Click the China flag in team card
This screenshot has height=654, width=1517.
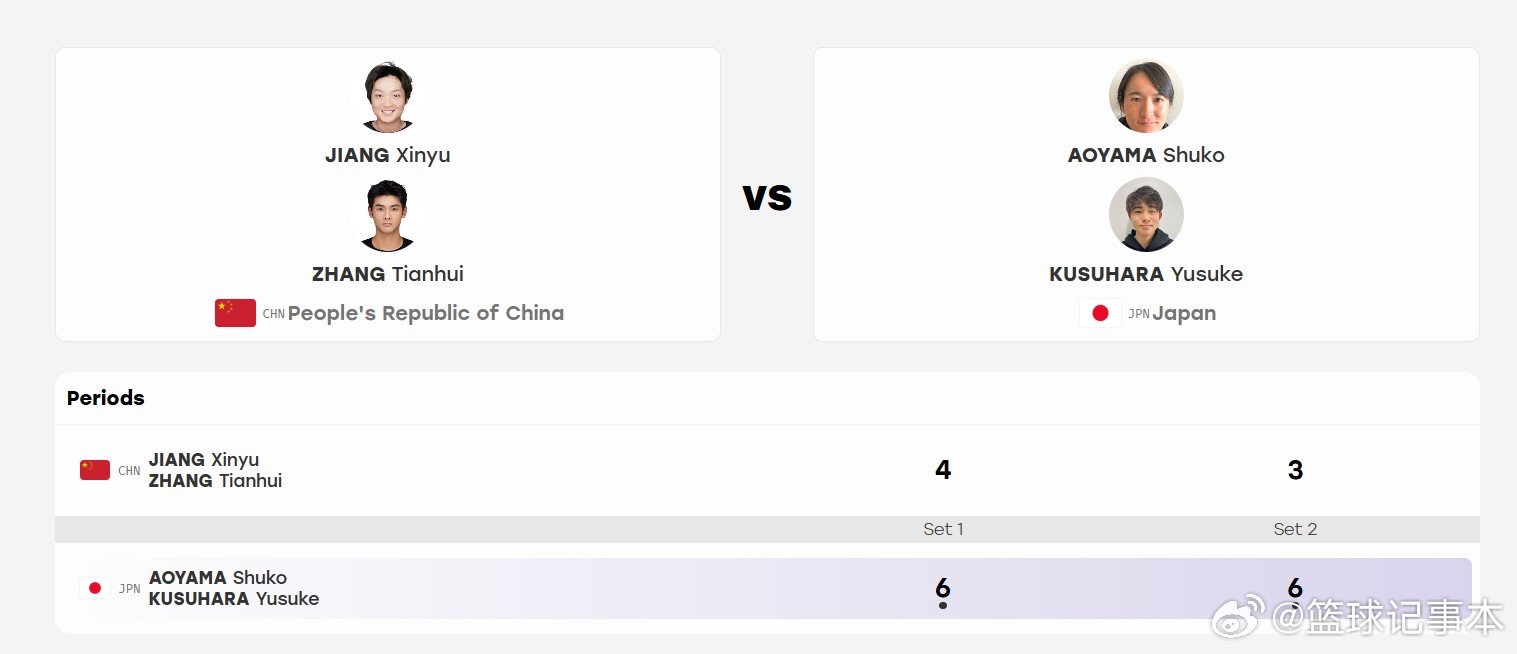pyautogui.click(x=235, y=313)
